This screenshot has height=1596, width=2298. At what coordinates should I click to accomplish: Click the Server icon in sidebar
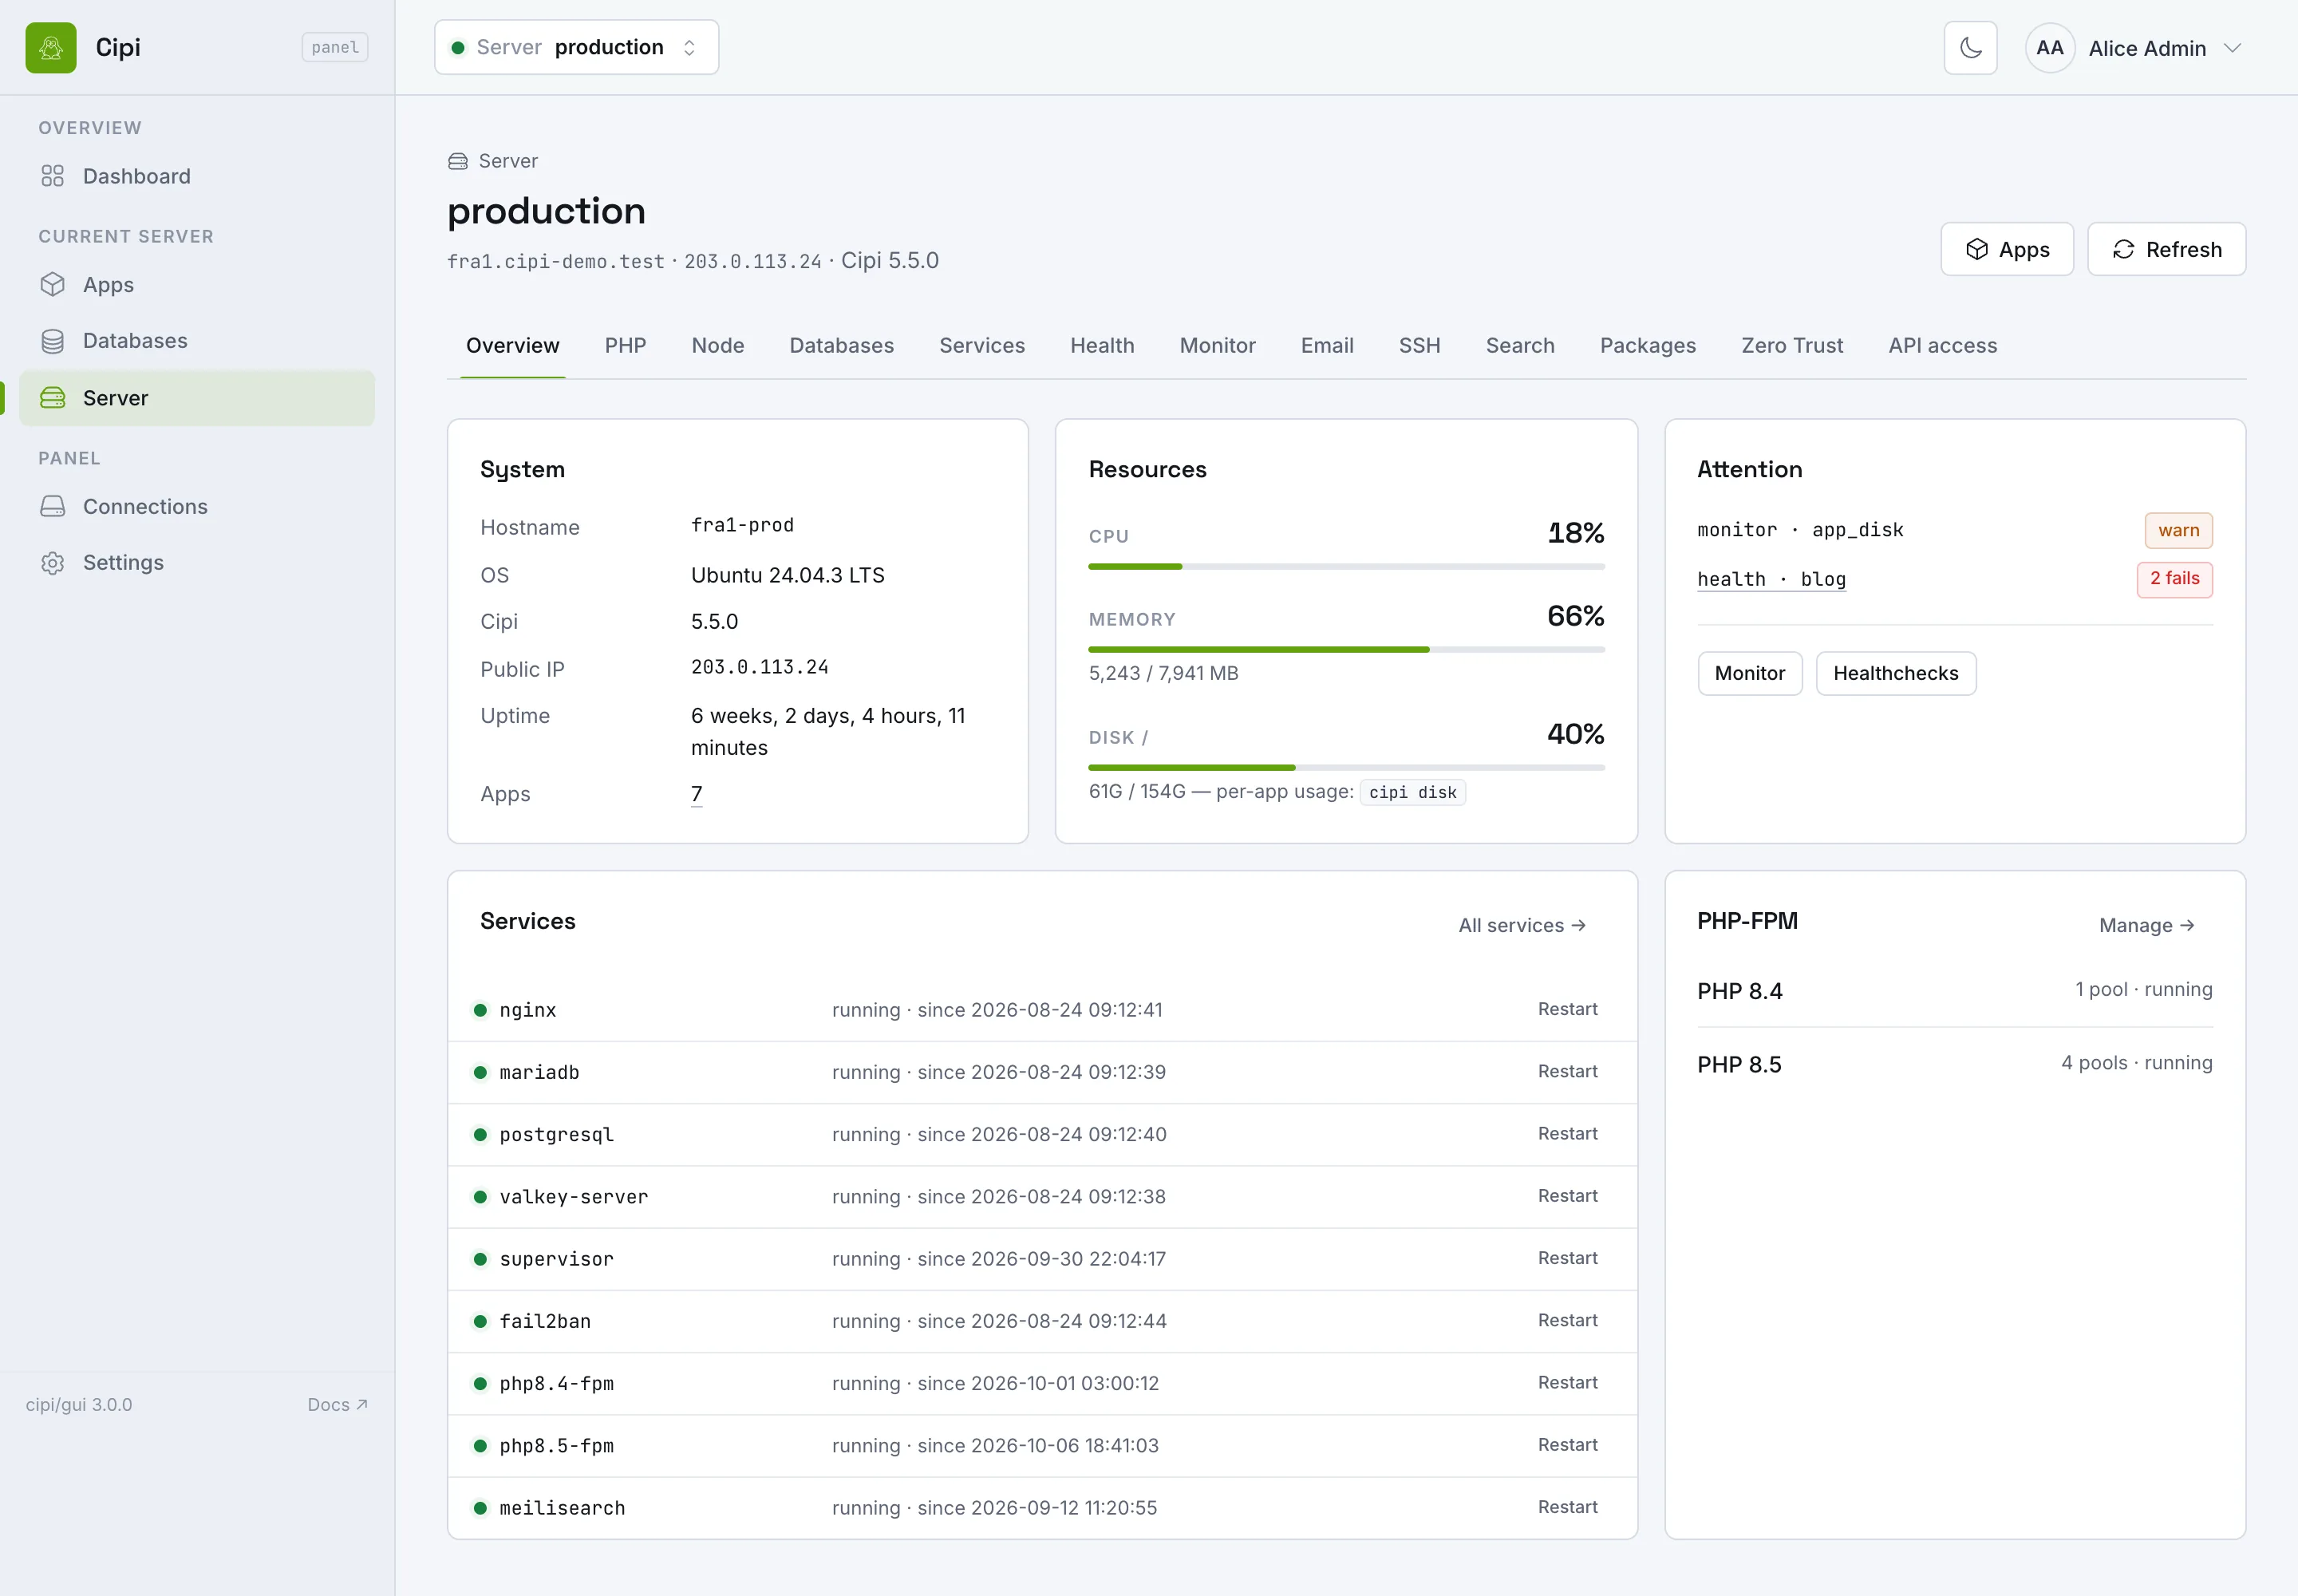pyautogui.click(x=52, y=398)
